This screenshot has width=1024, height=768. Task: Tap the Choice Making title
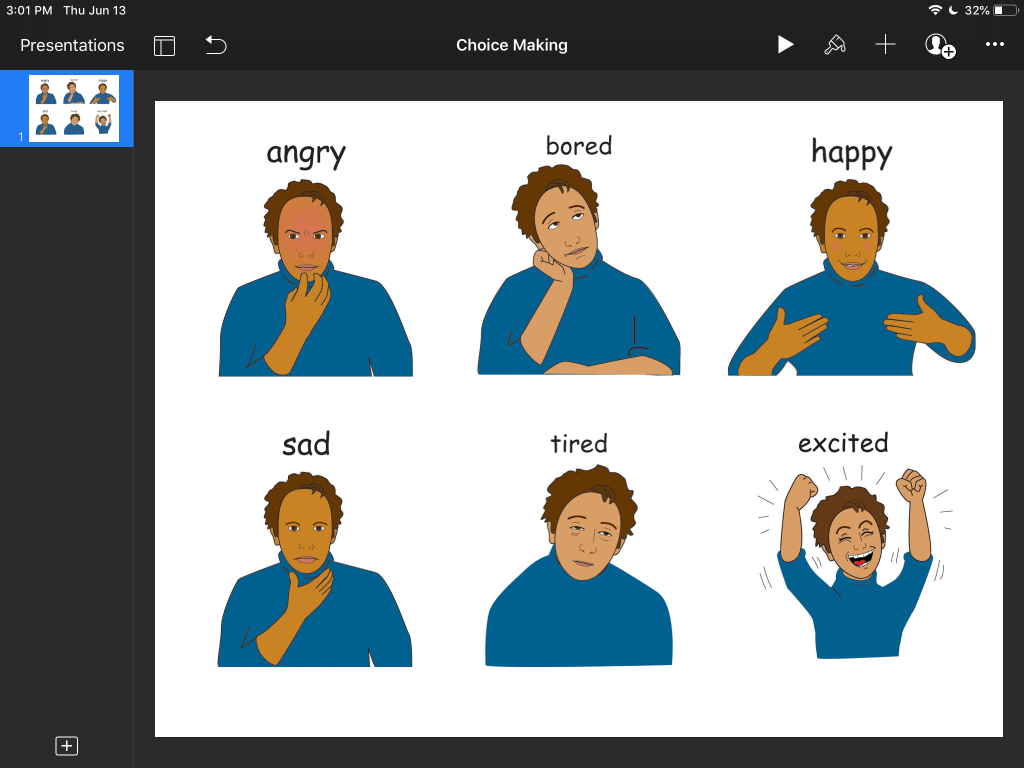(x=511, y=45)
